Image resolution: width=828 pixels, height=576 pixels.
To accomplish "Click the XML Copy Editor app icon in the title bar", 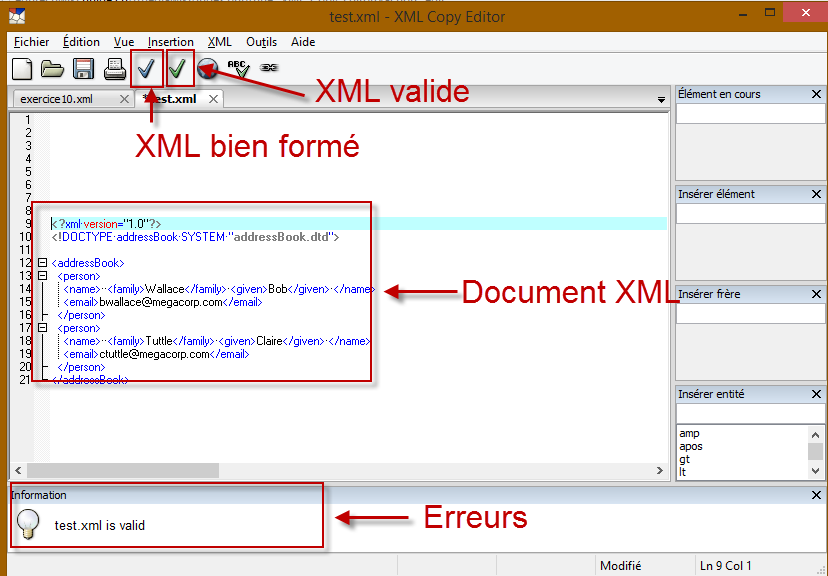I will point(17,16).
